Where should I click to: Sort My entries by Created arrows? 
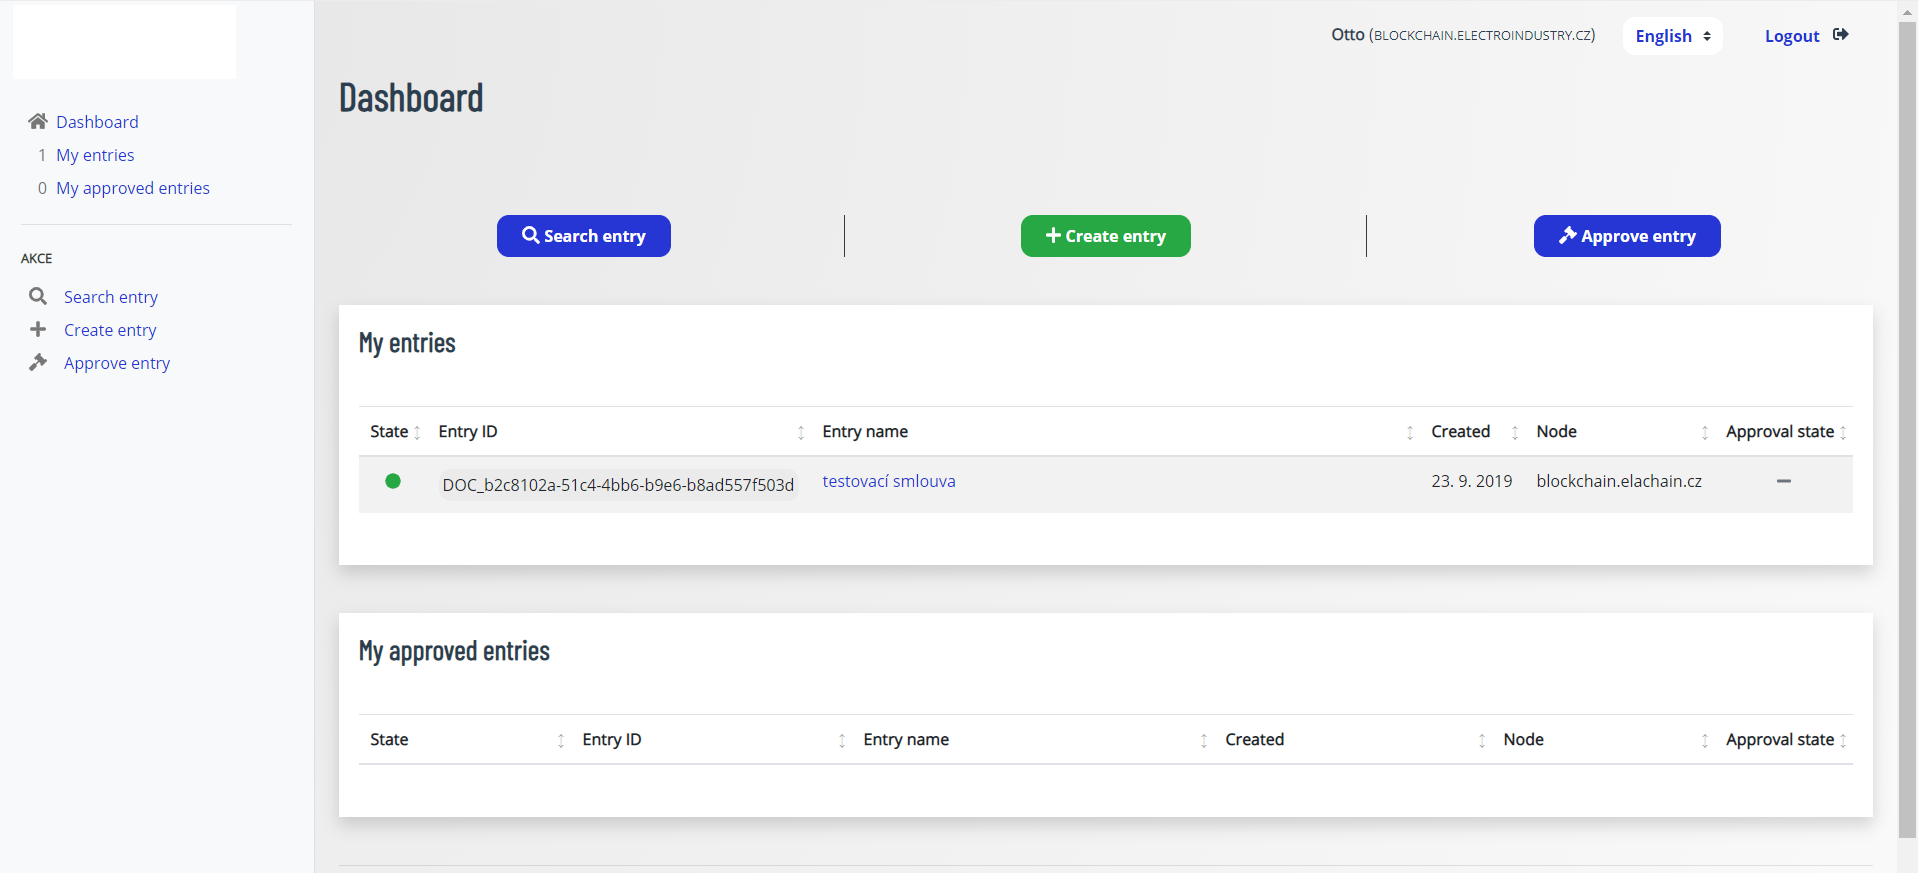pos(1515,432)
